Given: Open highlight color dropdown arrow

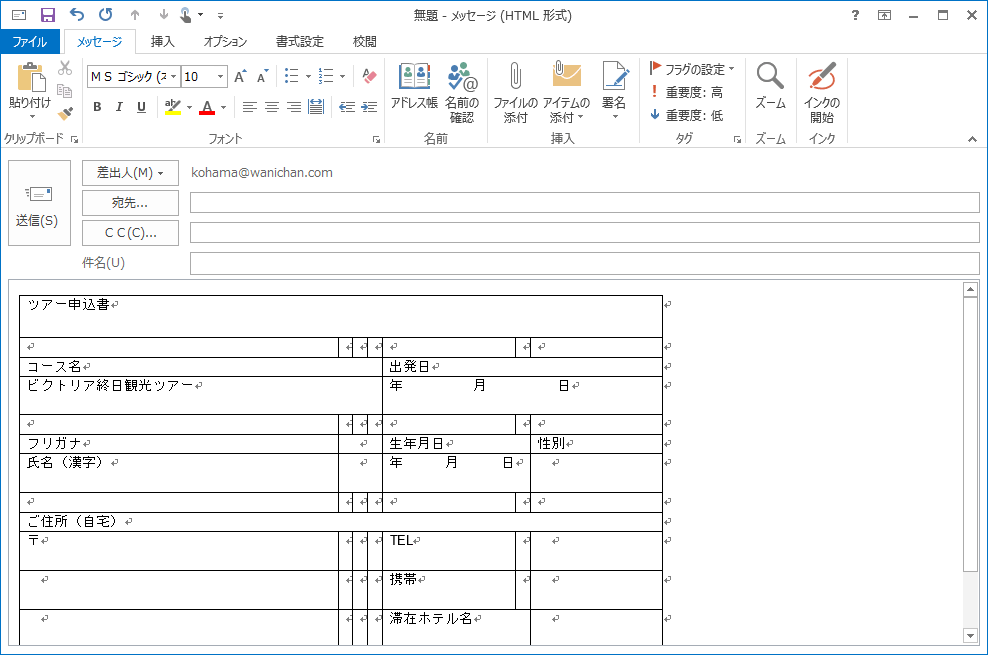Looking at the screenshot, I should 189,107.
